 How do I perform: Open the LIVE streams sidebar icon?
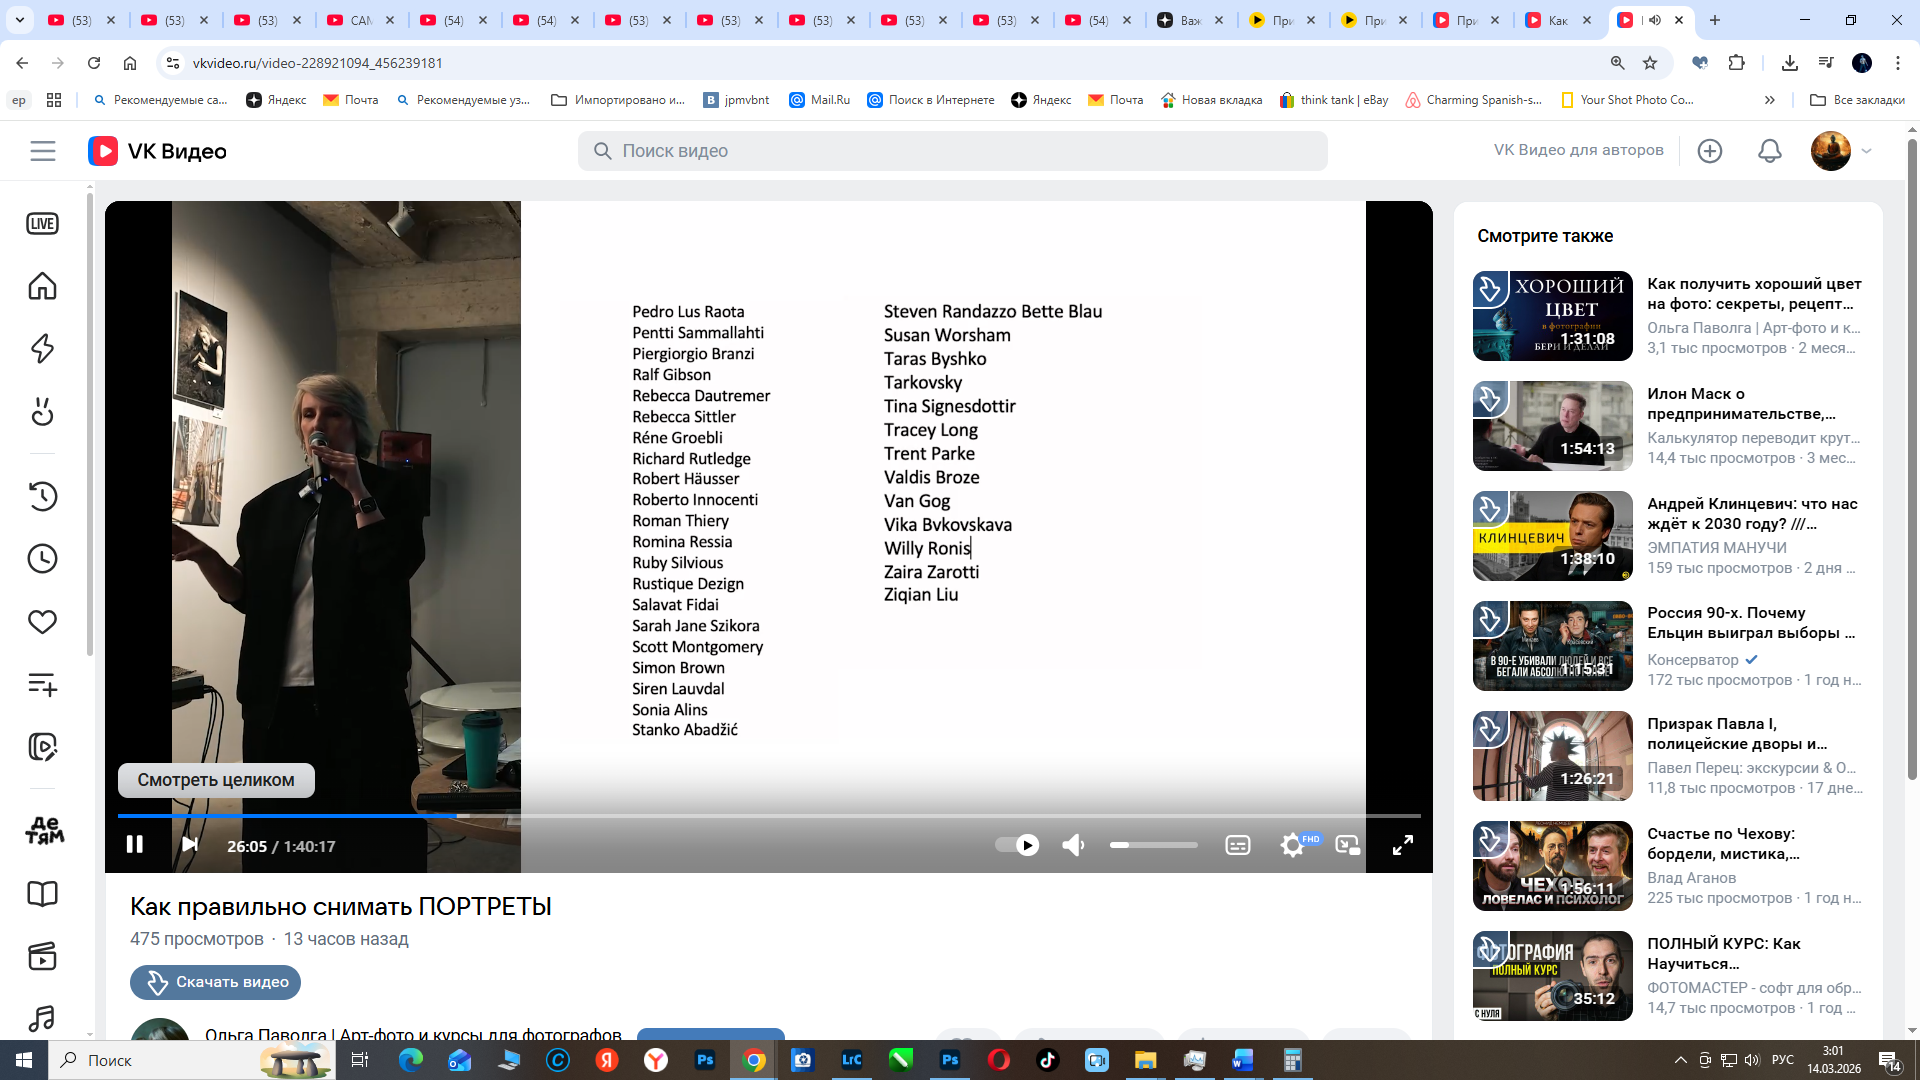42,224
